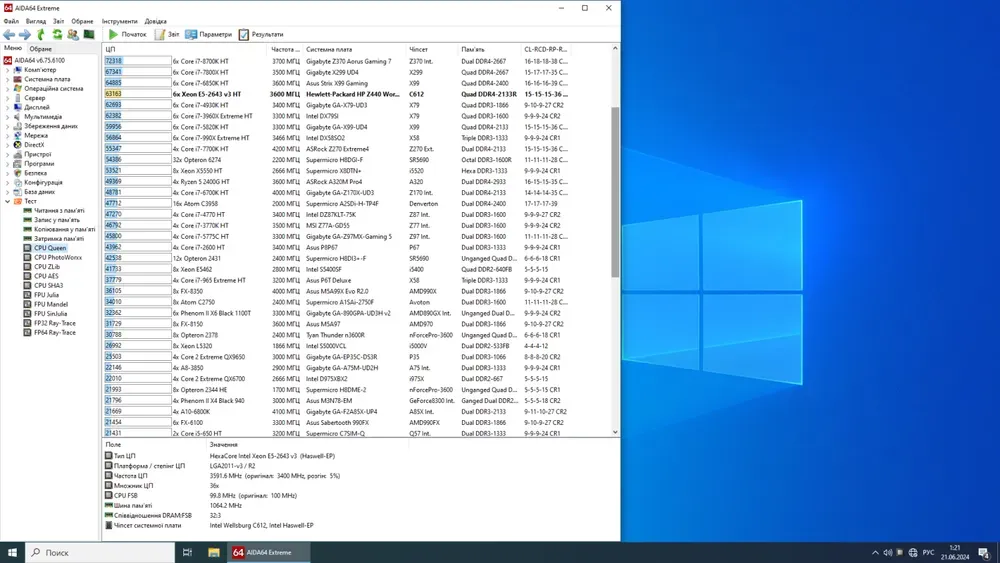The image size is (1000, 563).
Task: Expand the Мультимедіа tree node
Action: coord(7,117)
